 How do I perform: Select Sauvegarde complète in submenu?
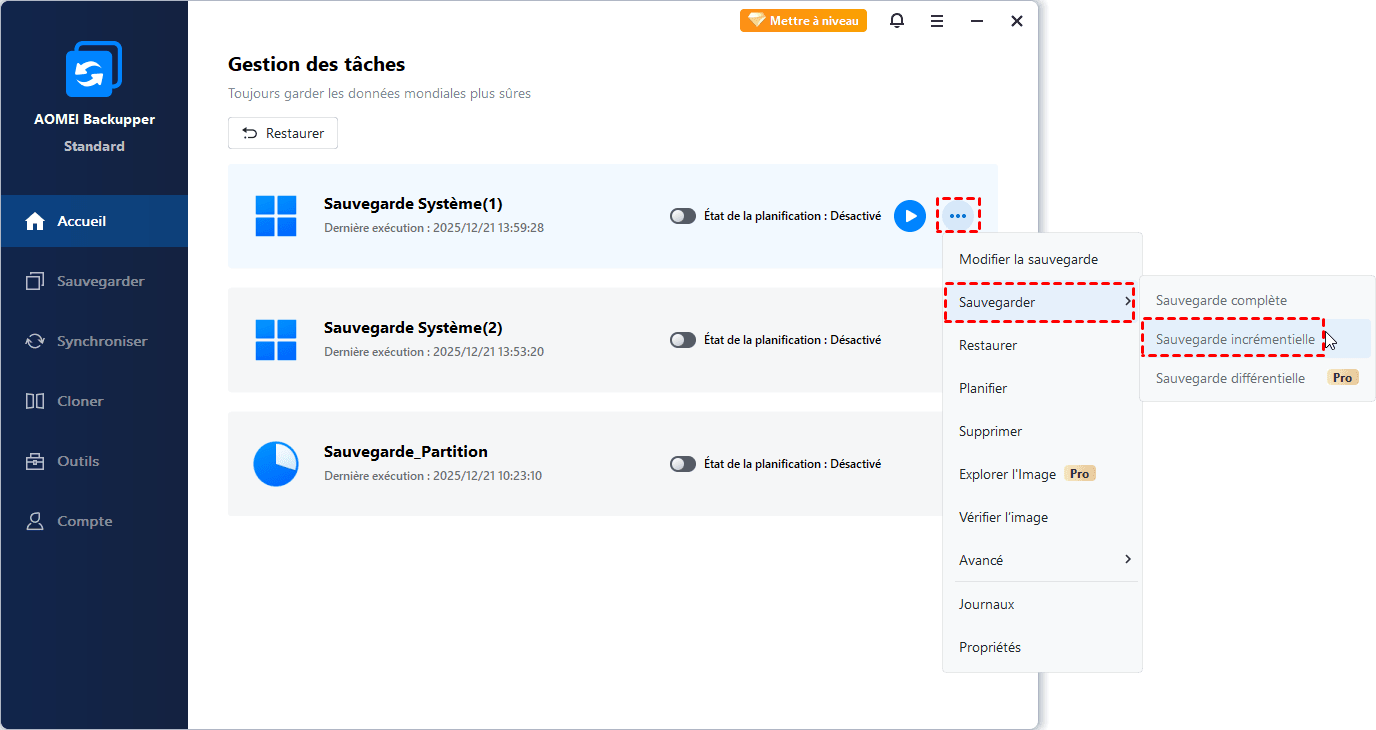coord(1221,300)
